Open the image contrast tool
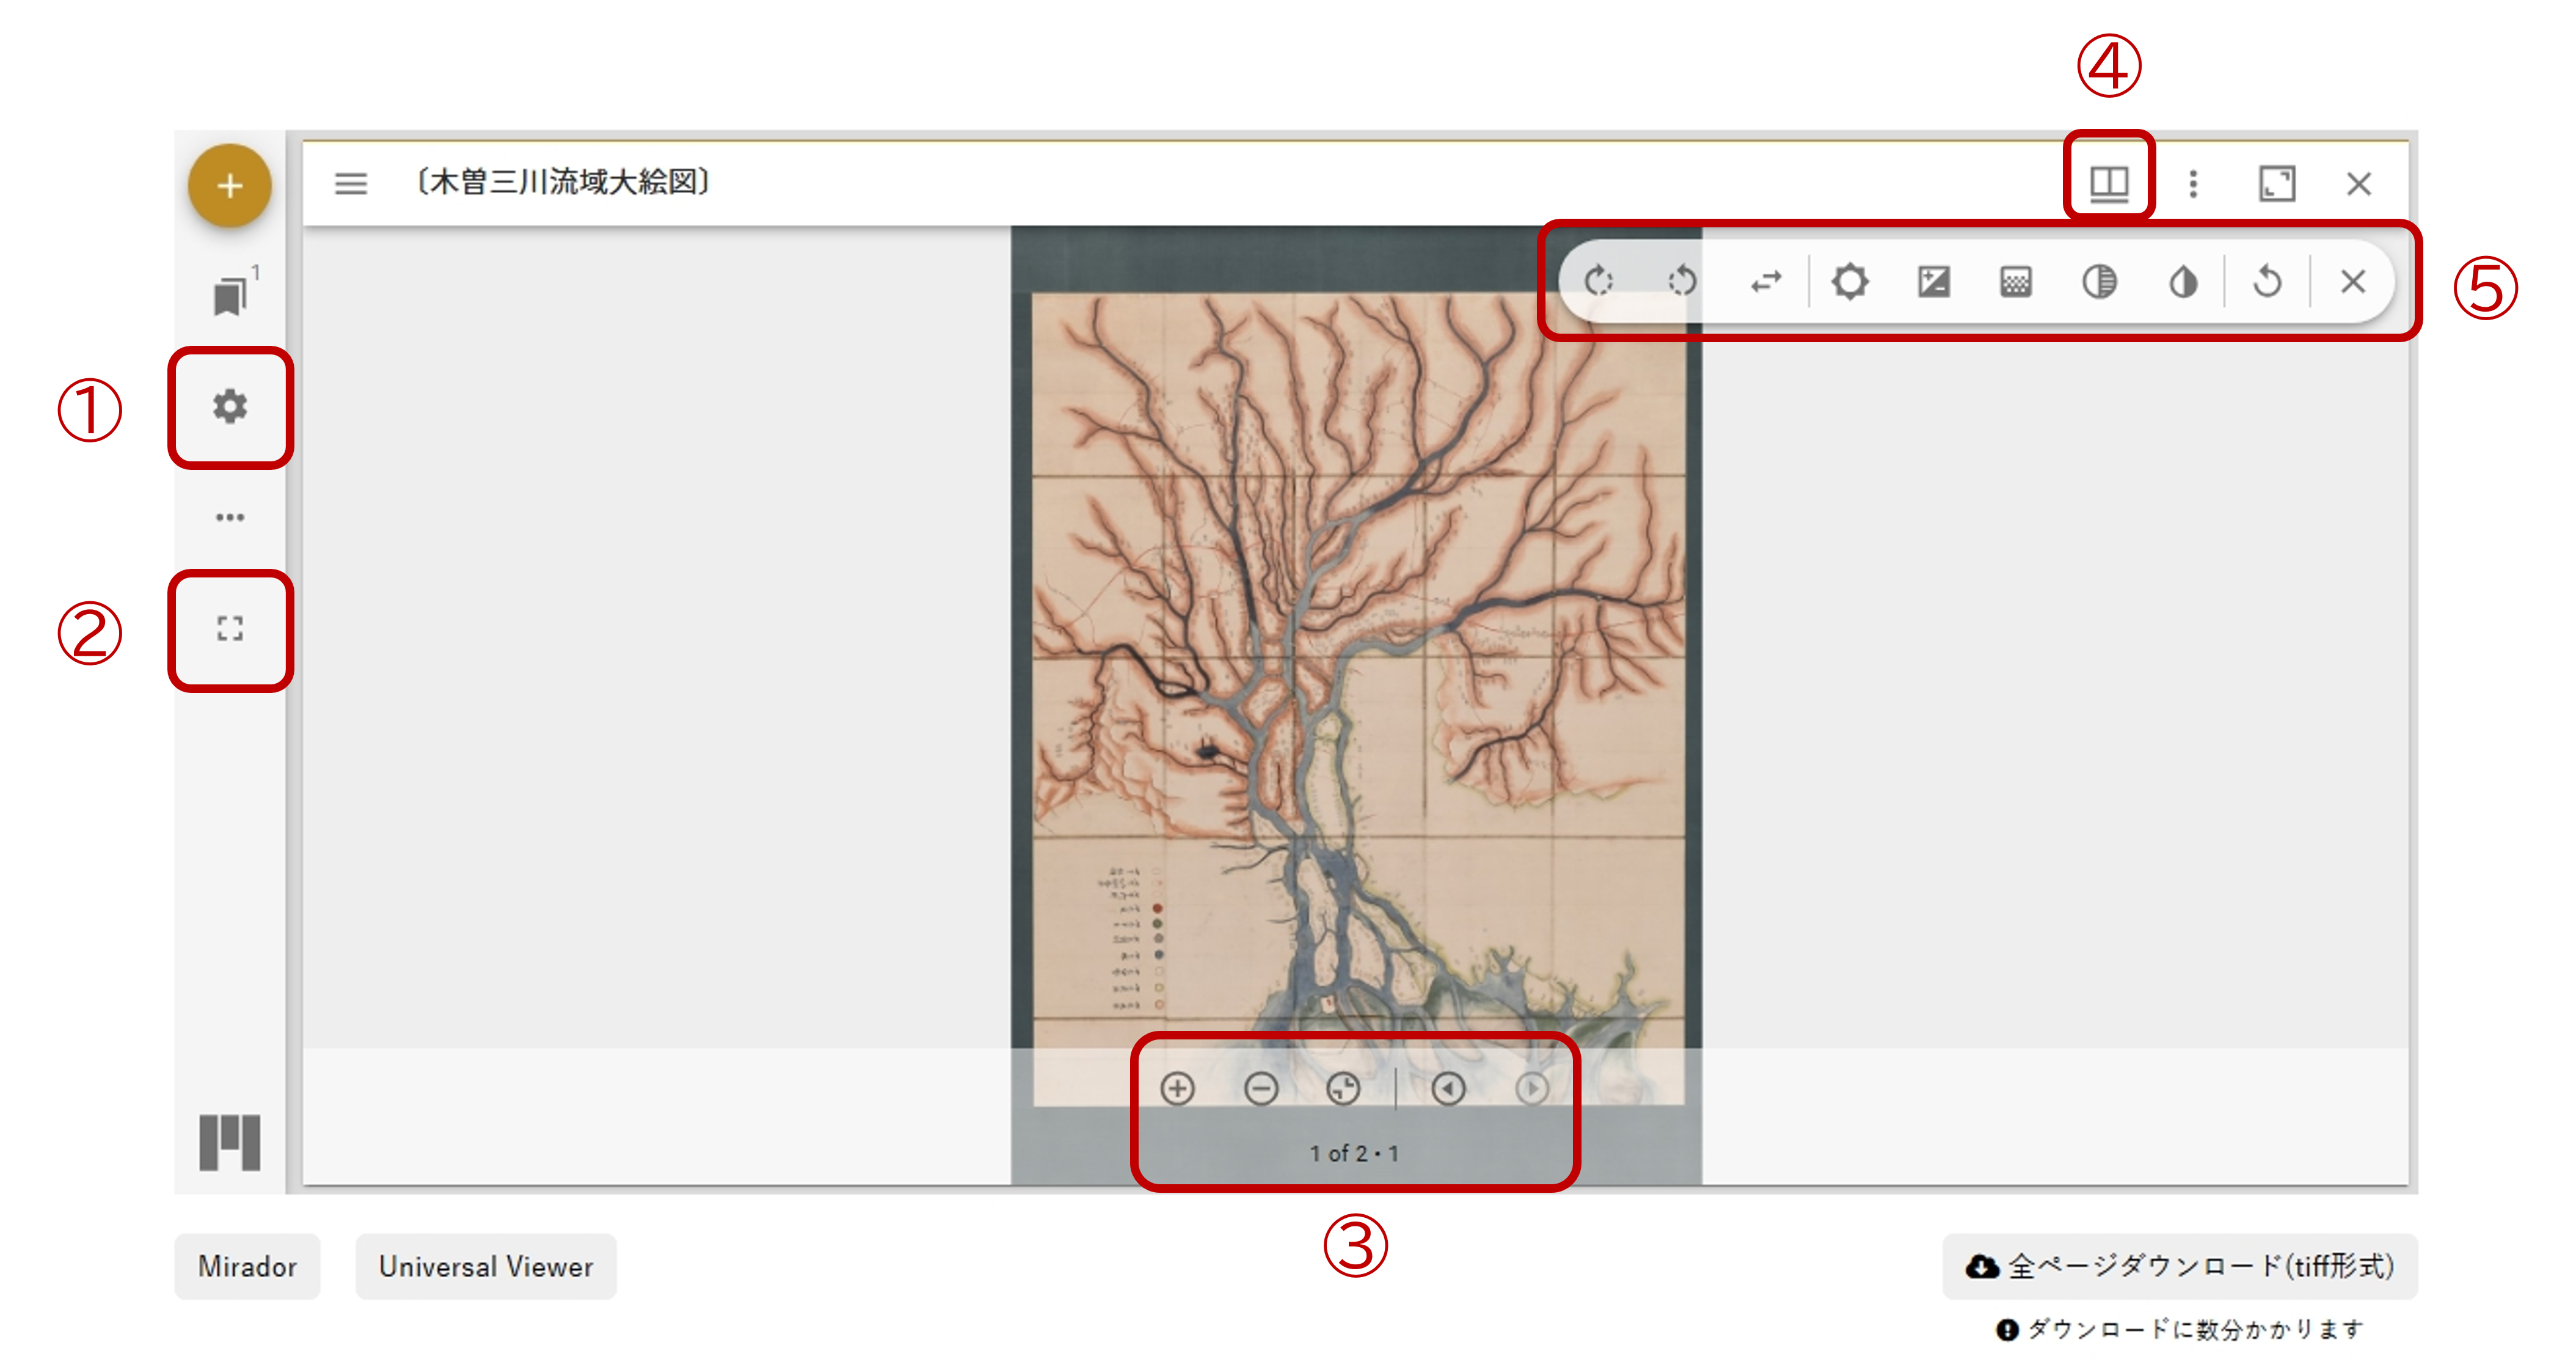This screenshot has width=2576, height=1370. pyautogui.click(x=1933, y=282)
